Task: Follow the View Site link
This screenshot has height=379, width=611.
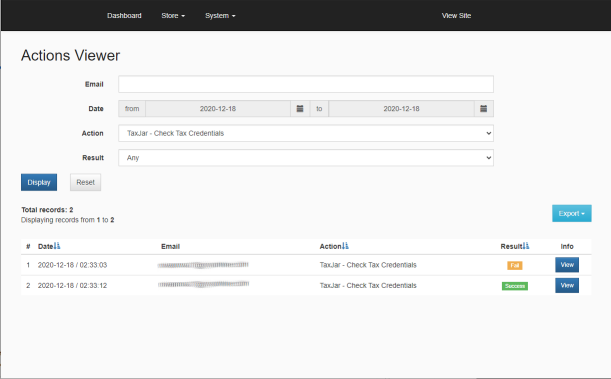Action: tap(456, 16)
